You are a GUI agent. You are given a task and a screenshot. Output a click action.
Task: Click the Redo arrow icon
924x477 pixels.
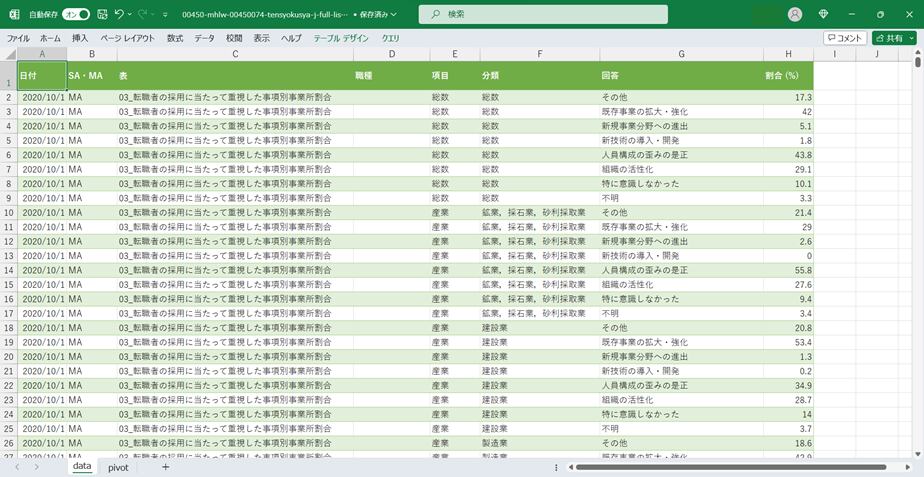(143, 14)
